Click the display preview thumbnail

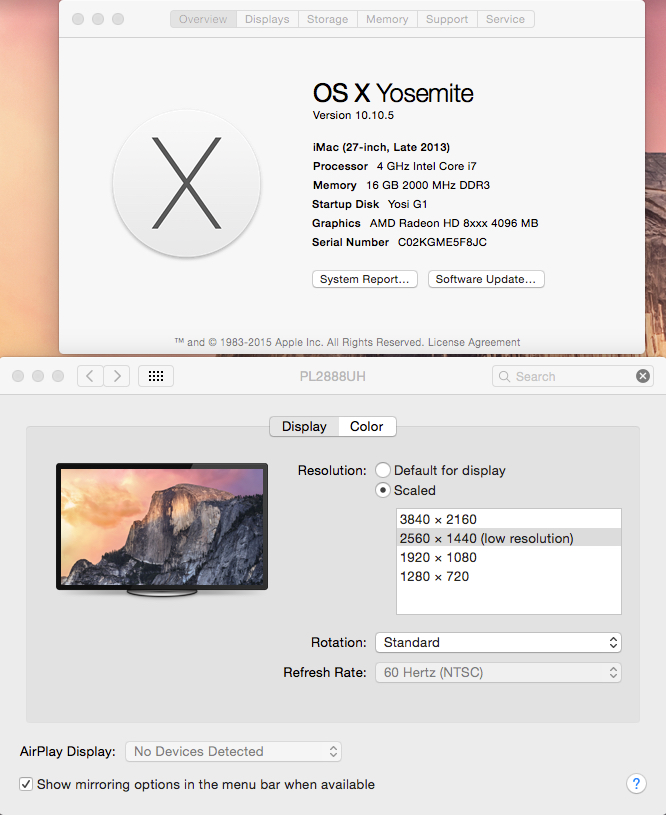pyautogui.click(x=162, y=529)
